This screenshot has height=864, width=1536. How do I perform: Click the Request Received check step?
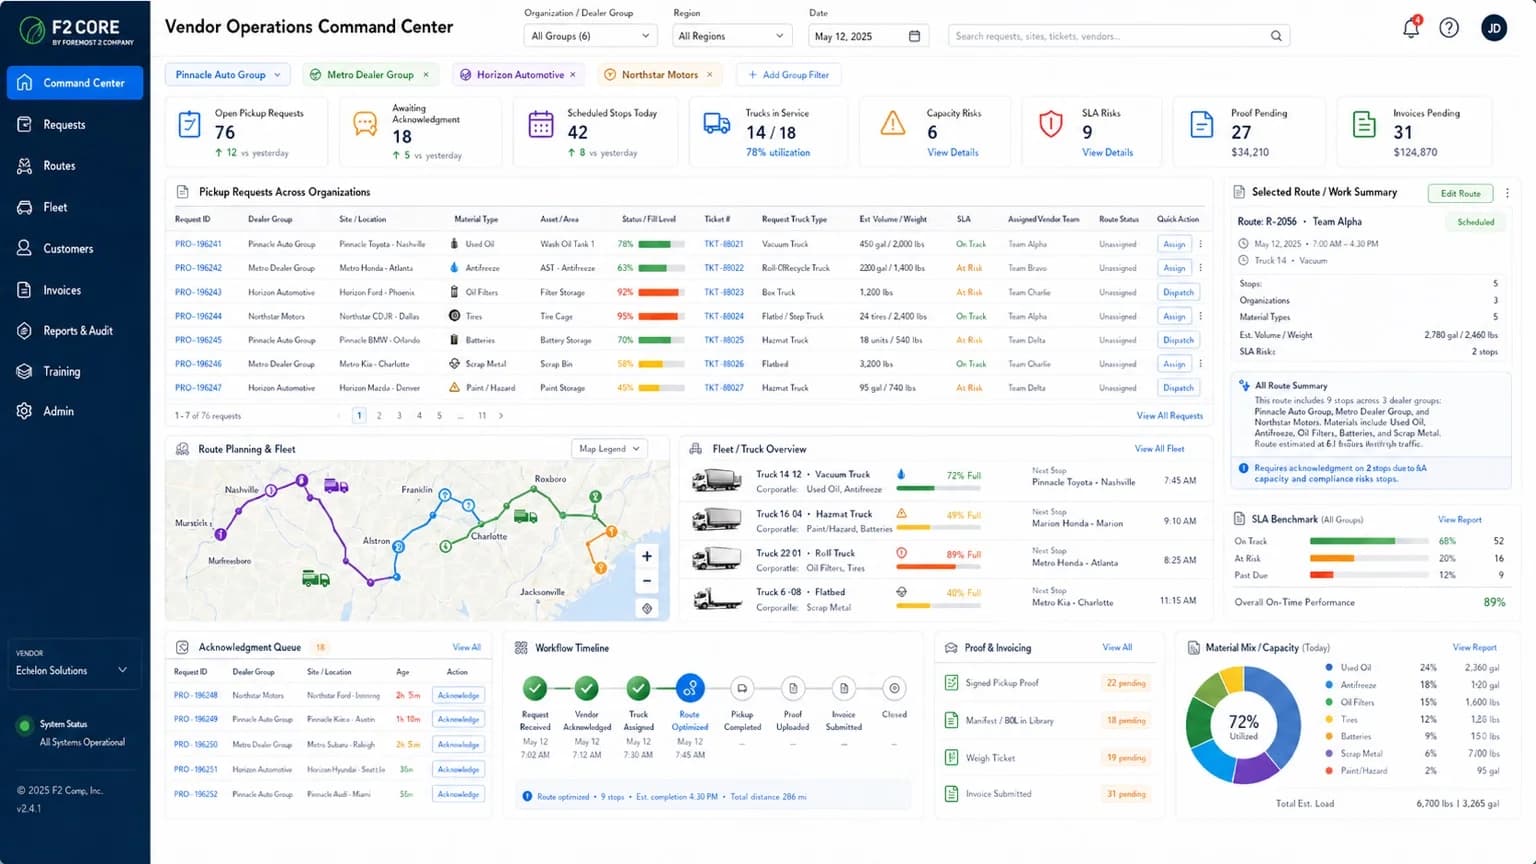(535, 688)
